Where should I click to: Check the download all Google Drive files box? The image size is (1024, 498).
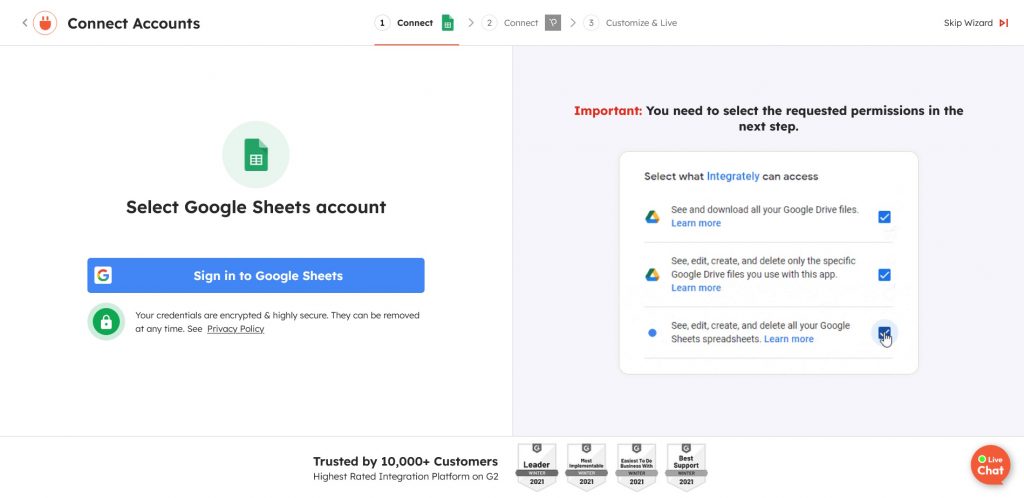884,217
